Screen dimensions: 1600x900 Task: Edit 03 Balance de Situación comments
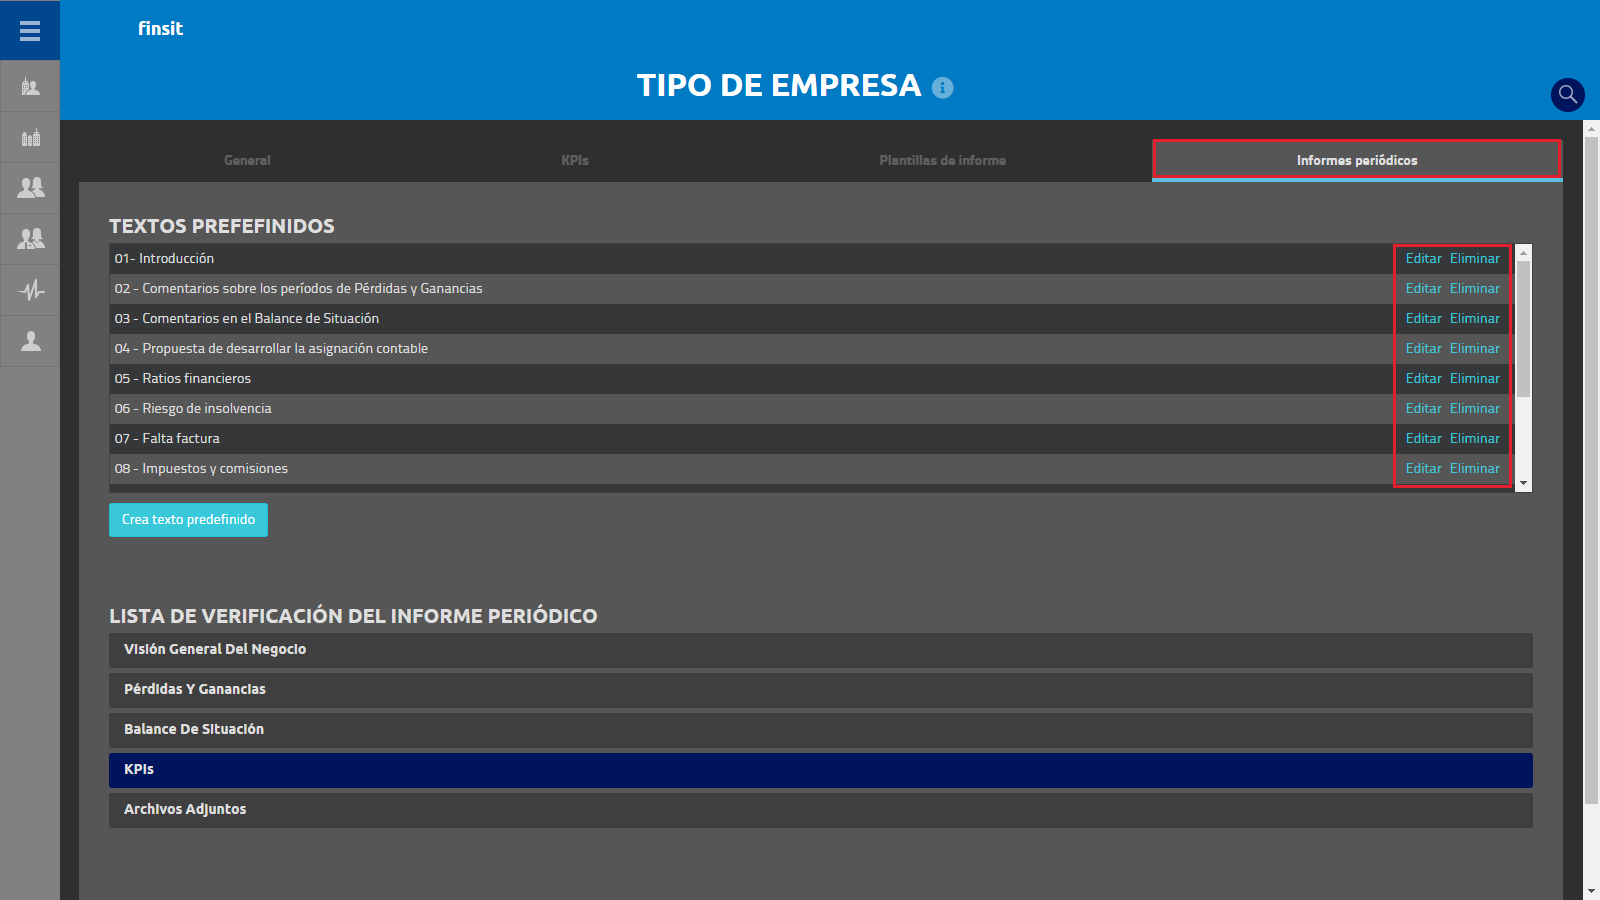[x=1423, y=318]
